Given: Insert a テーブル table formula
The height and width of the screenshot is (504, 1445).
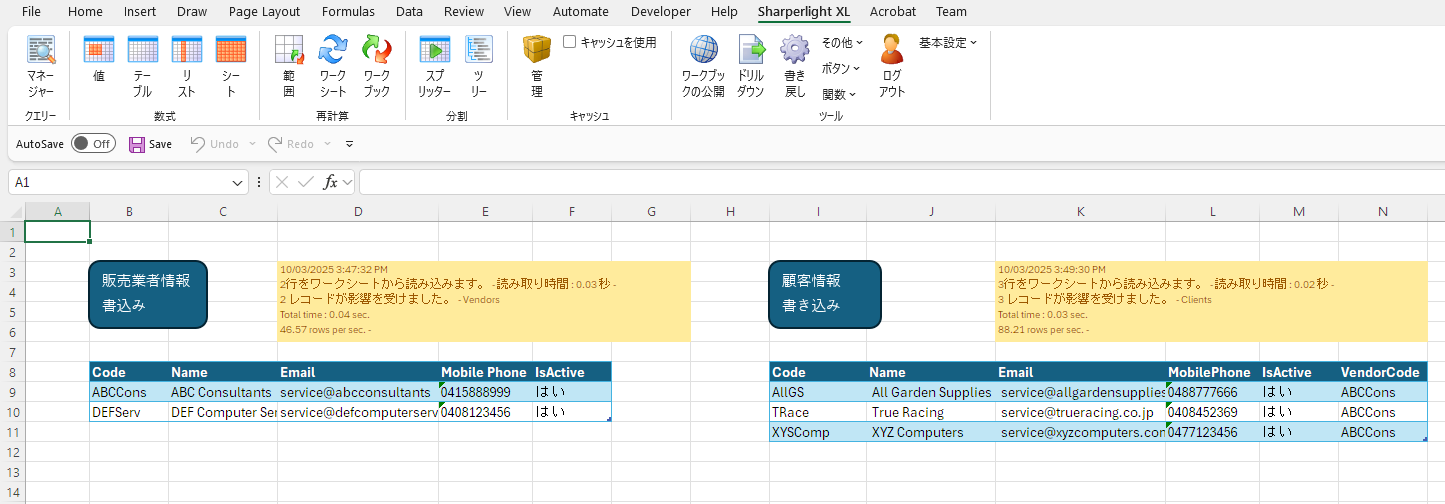Looking at the screenshot, I should [143, 67].
